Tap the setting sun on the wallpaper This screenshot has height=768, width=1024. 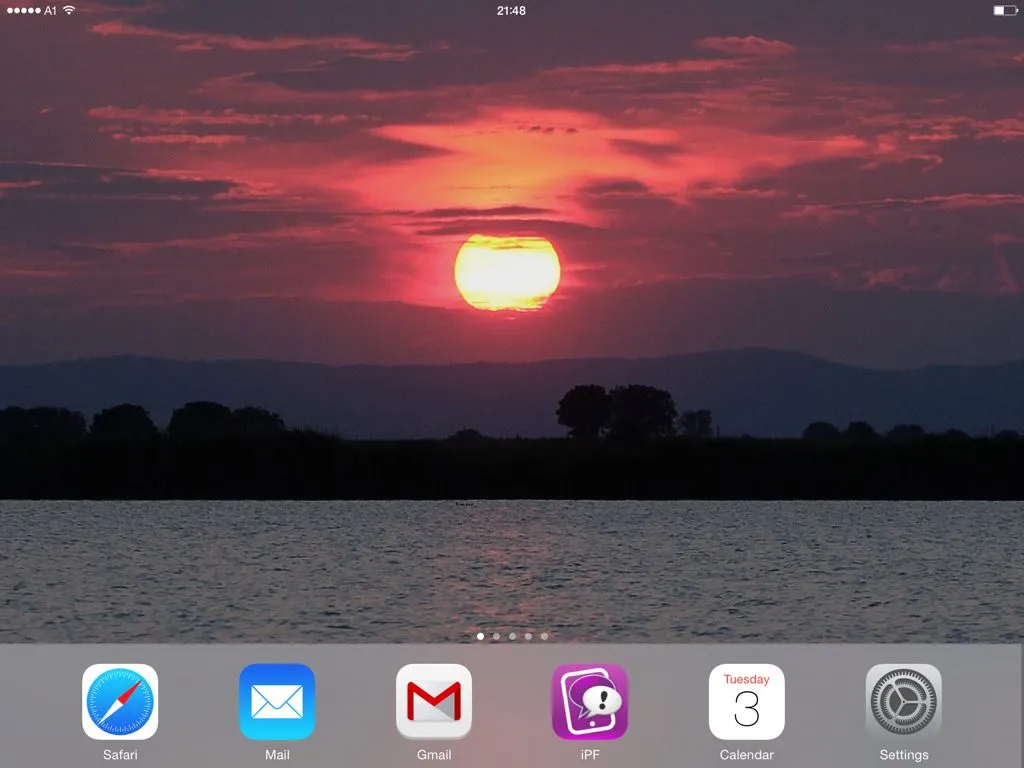click(x=507, y=273)
